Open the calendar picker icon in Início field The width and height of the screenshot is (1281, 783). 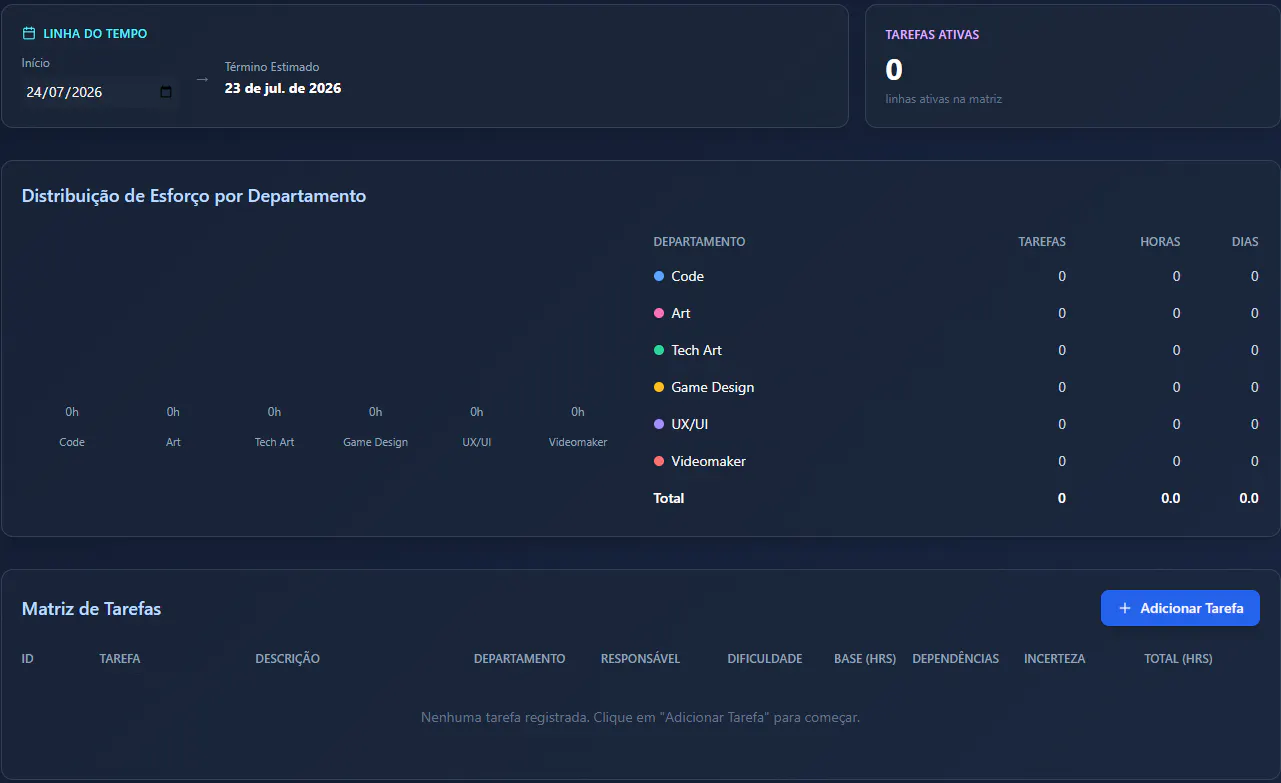click(166, 92)
